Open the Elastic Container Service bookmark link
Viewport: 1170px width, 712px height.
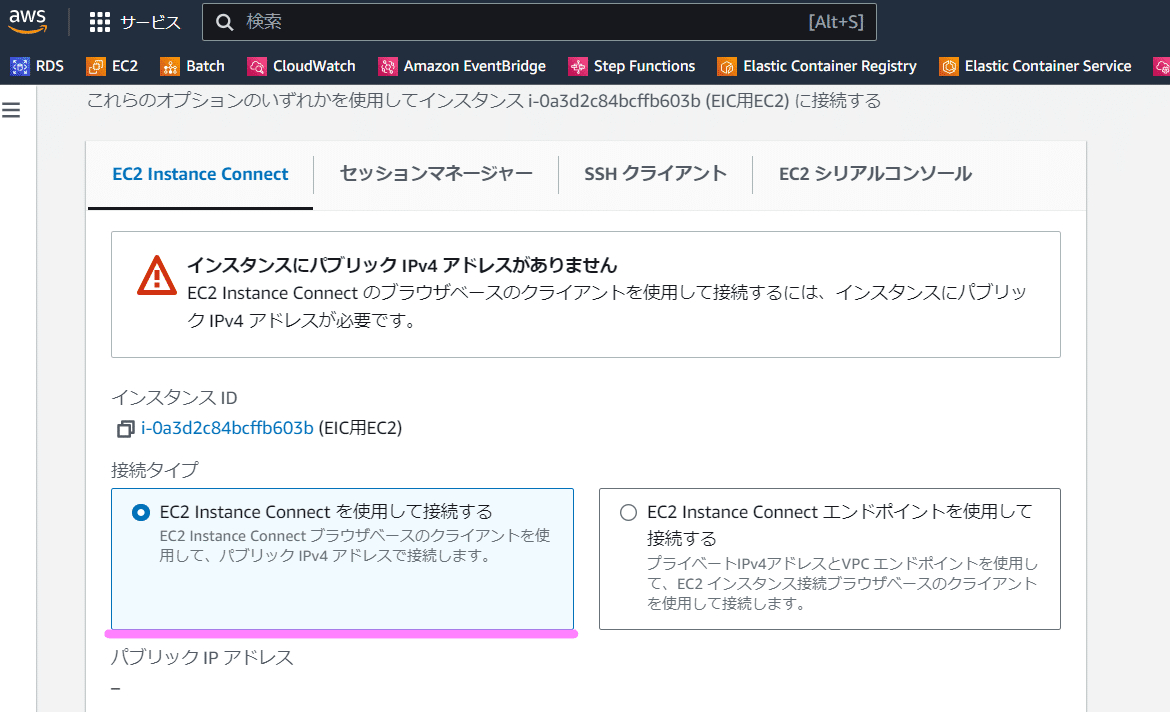pyautogui.click(x=1048, y=66)
